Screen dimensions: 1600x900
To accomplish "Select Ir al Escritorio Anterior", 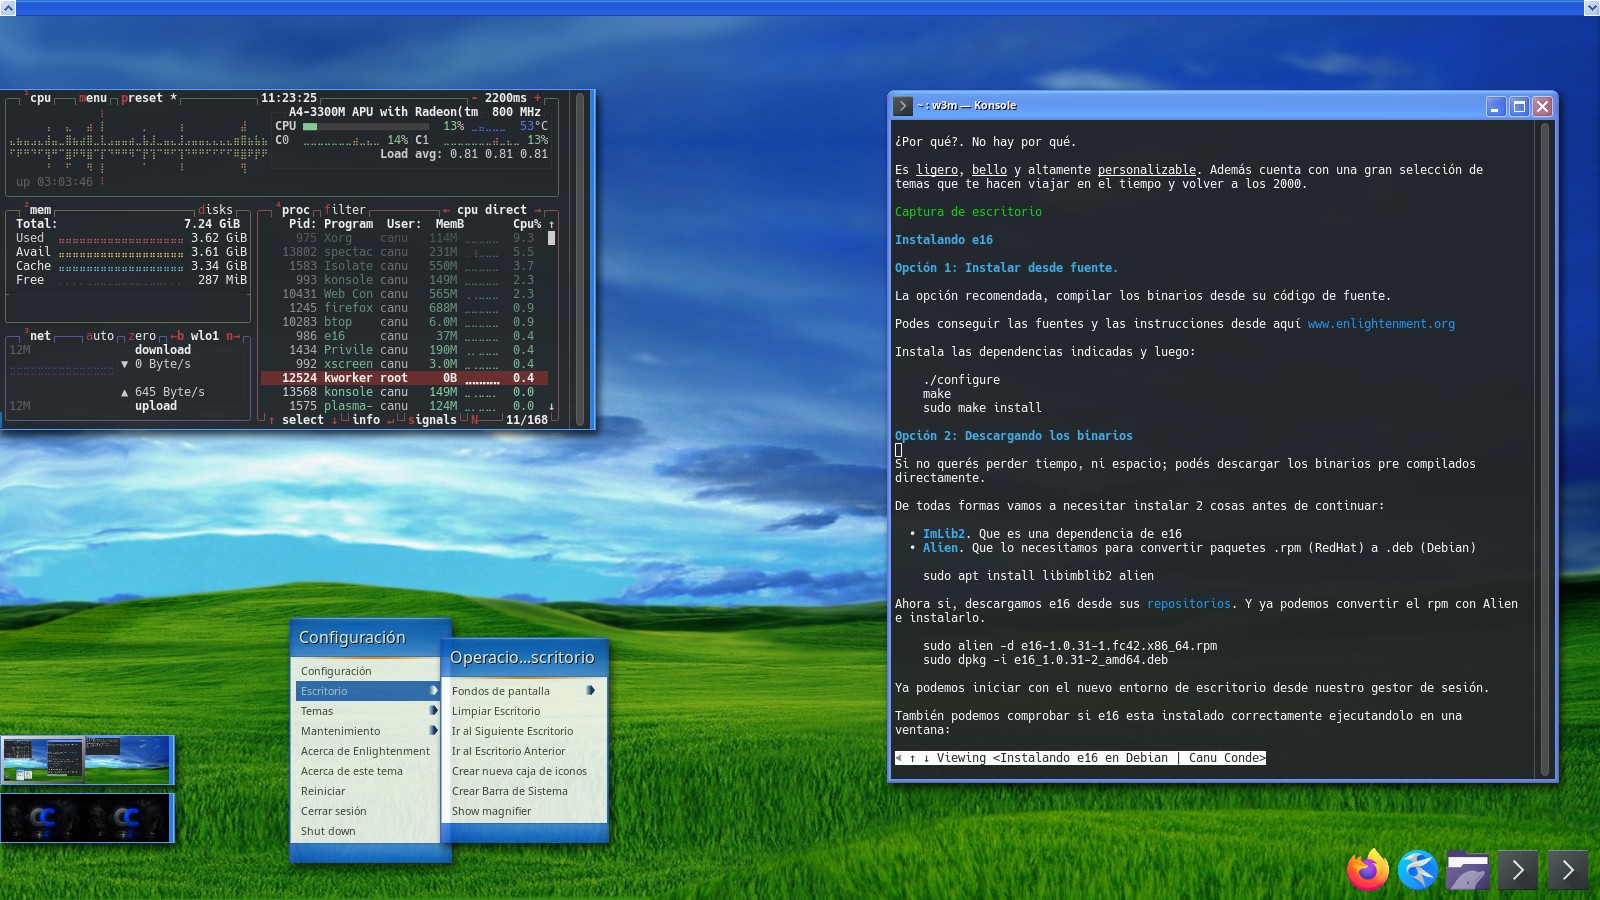I will click(524, 751).
